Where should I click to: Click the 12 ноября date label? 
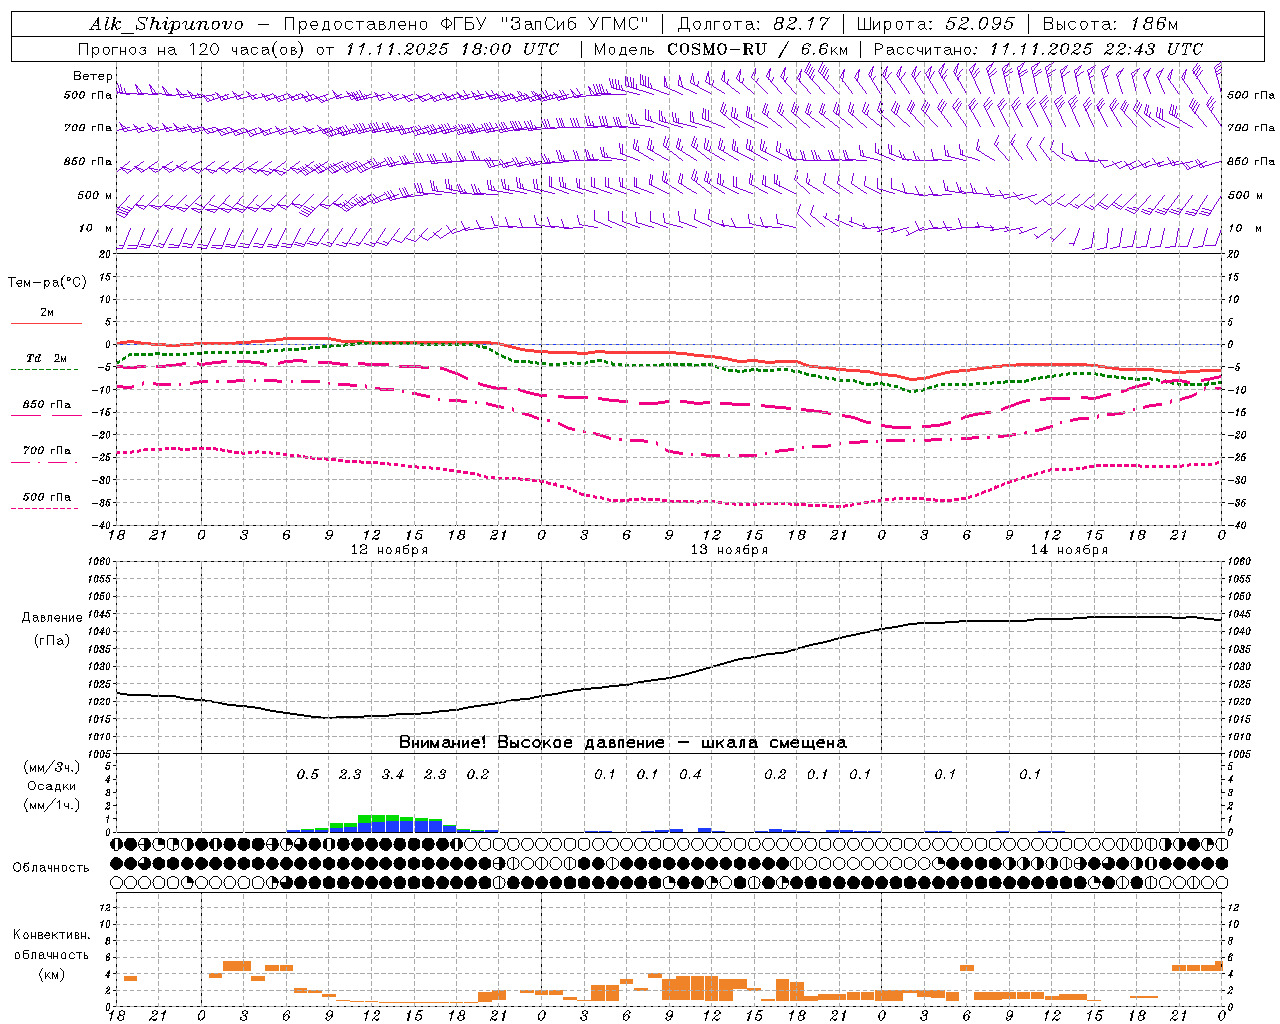(389, 550)
